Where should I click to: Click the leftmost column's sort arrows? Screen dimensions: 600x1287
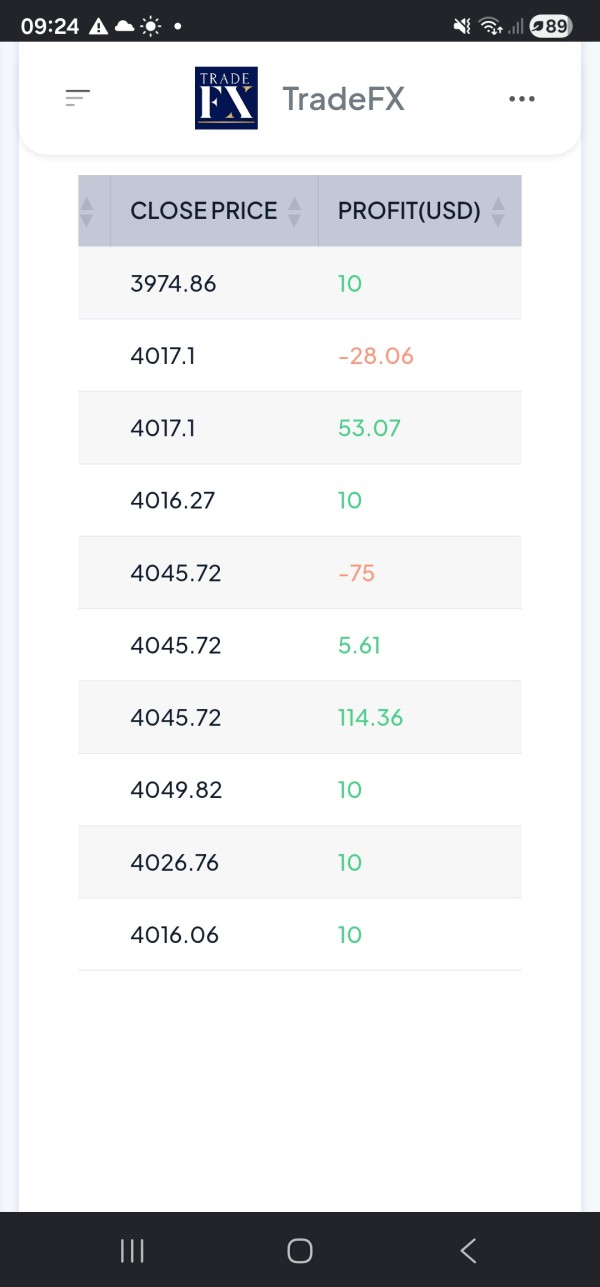click(x=86, y=211)
